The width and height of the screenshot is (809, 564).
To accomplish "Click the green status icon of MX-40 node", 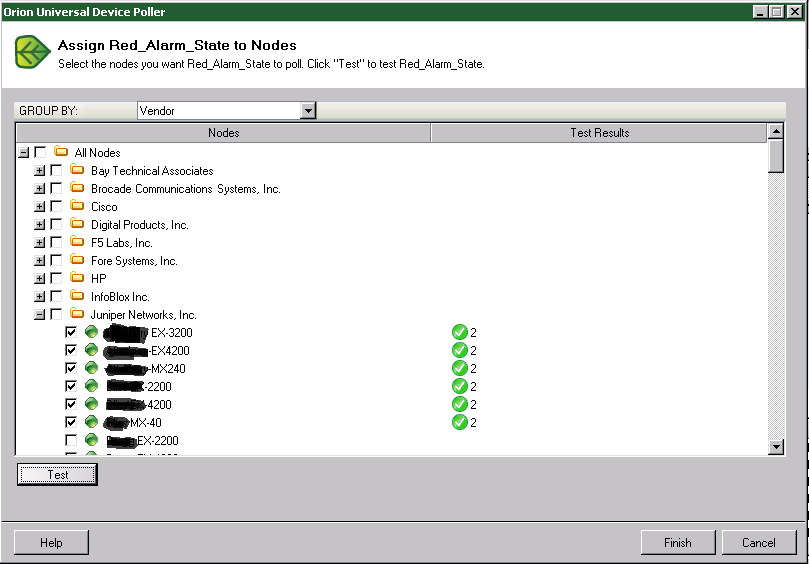I will 91,422.
